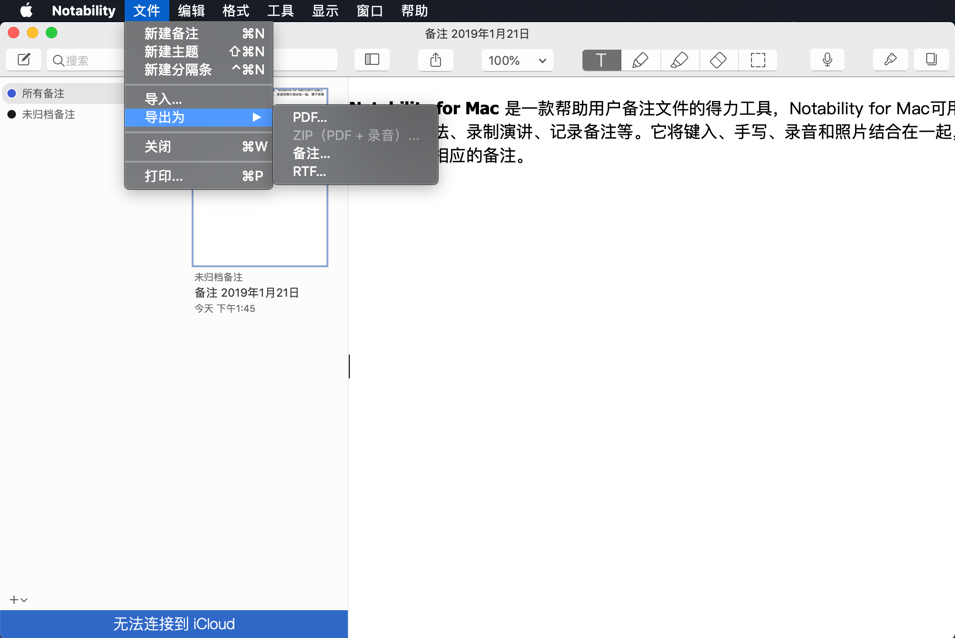This screenshot has height=638, width=955.
Task: Select the Highlighter tool
Action: pyautogui.click(x=680, y=60)
